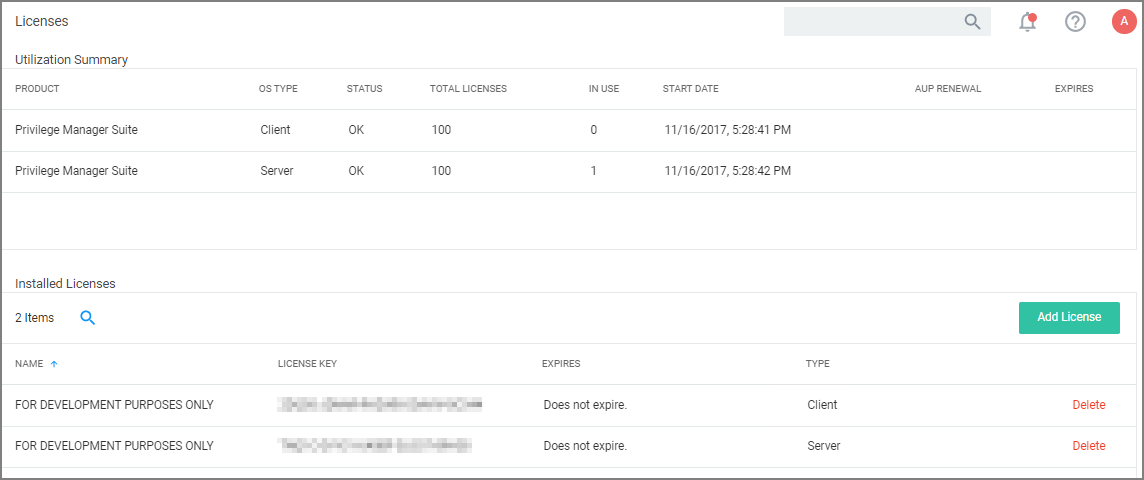This screenshot has width=1144, height=480.
Task: Click start date 11/16/2017, 5:28:42 PM
Action: tap(727, 171)
